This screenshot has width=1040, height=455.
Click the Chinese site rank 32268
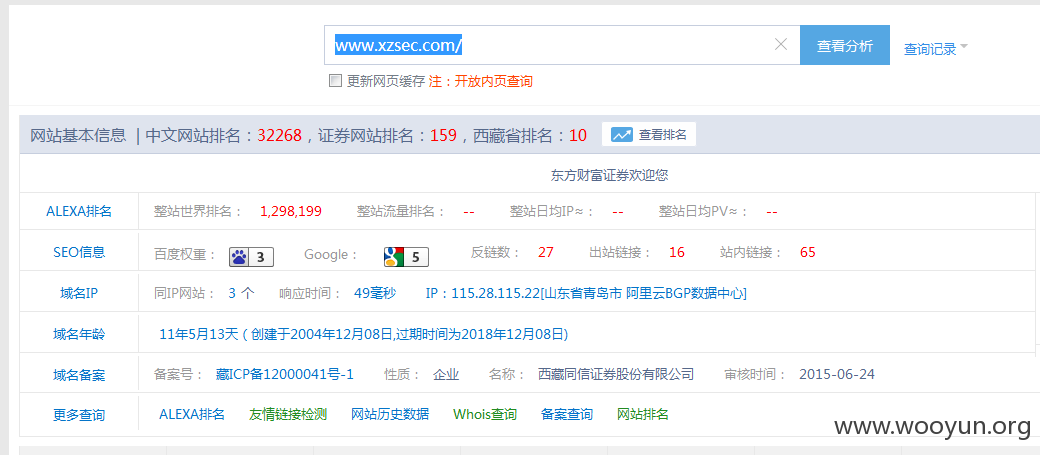point(280,135)
